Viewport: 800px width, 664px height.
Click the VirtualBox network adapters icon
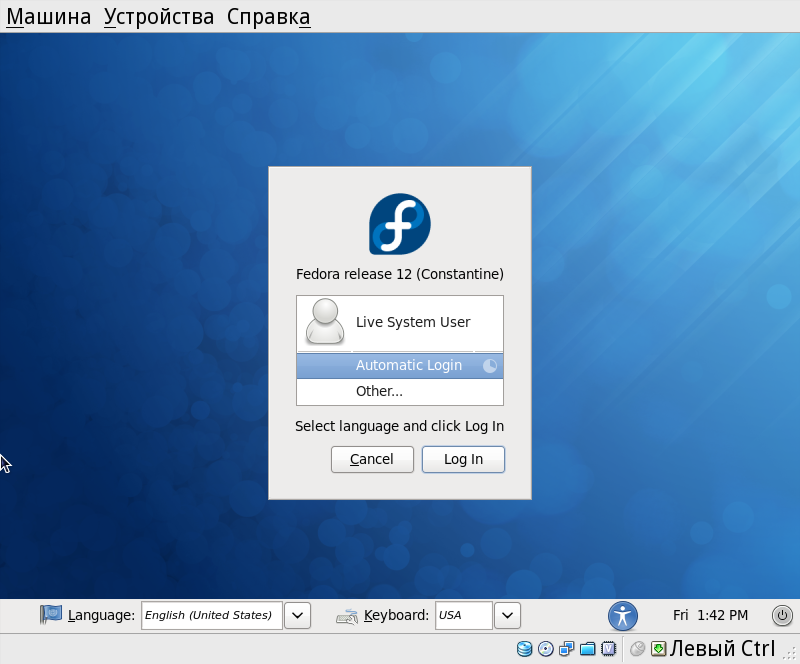click(x=567, y=649)
